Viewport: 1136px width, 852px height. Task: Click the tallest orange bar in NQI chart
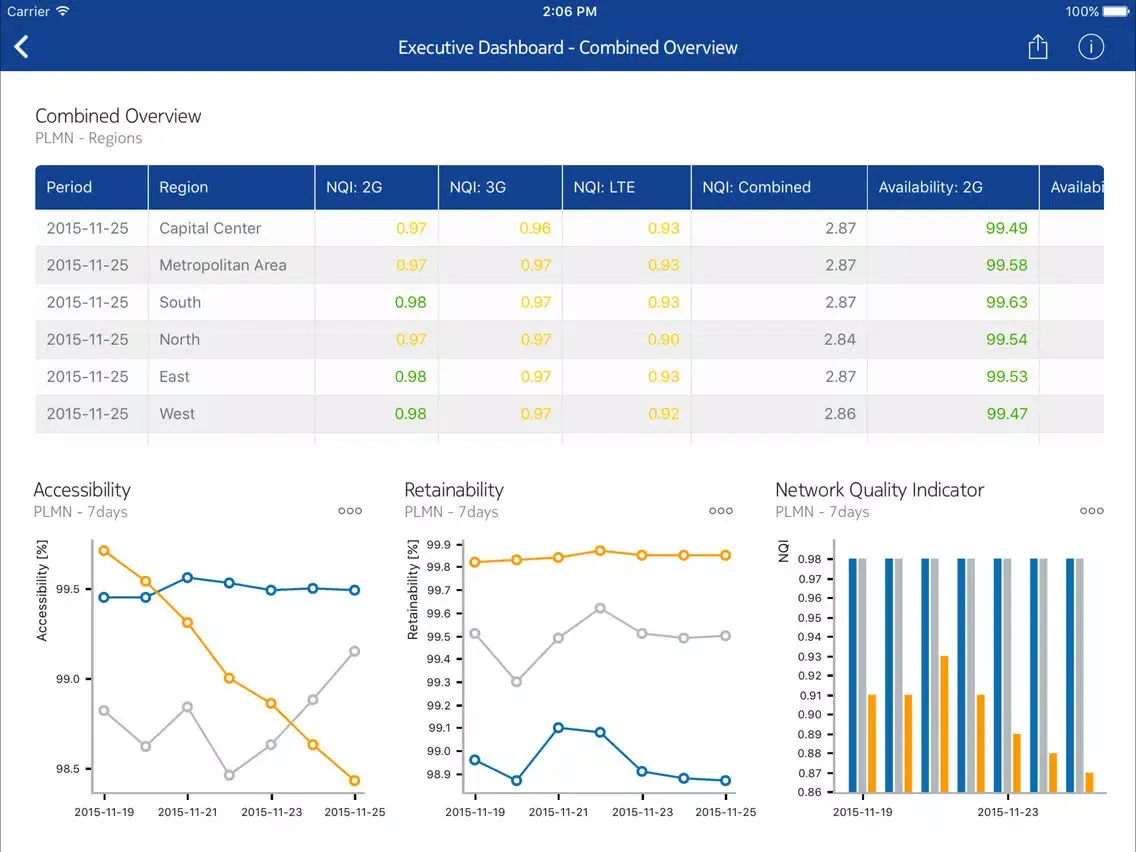pyautogui.click(x=944, y=723)
